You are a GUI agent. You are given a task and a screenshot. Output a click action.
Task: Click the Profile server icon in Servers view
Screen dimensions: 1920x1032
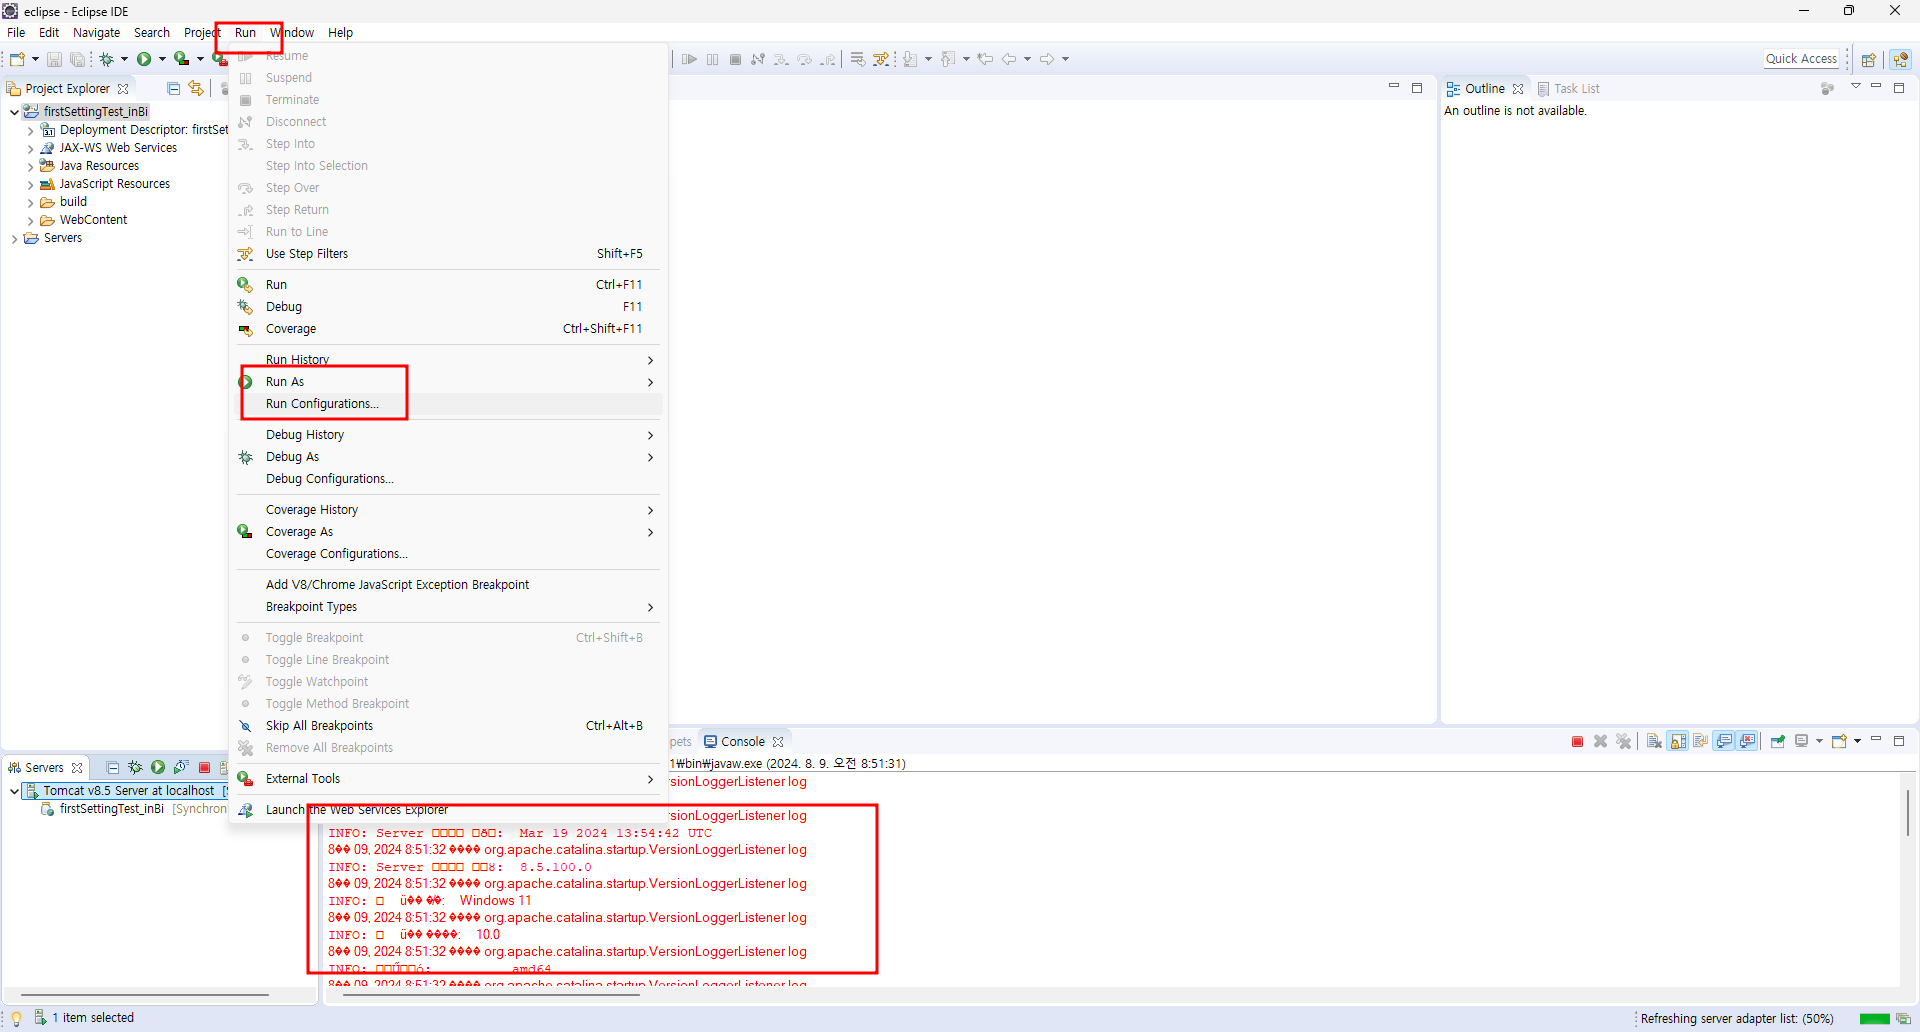coord(181,768)
